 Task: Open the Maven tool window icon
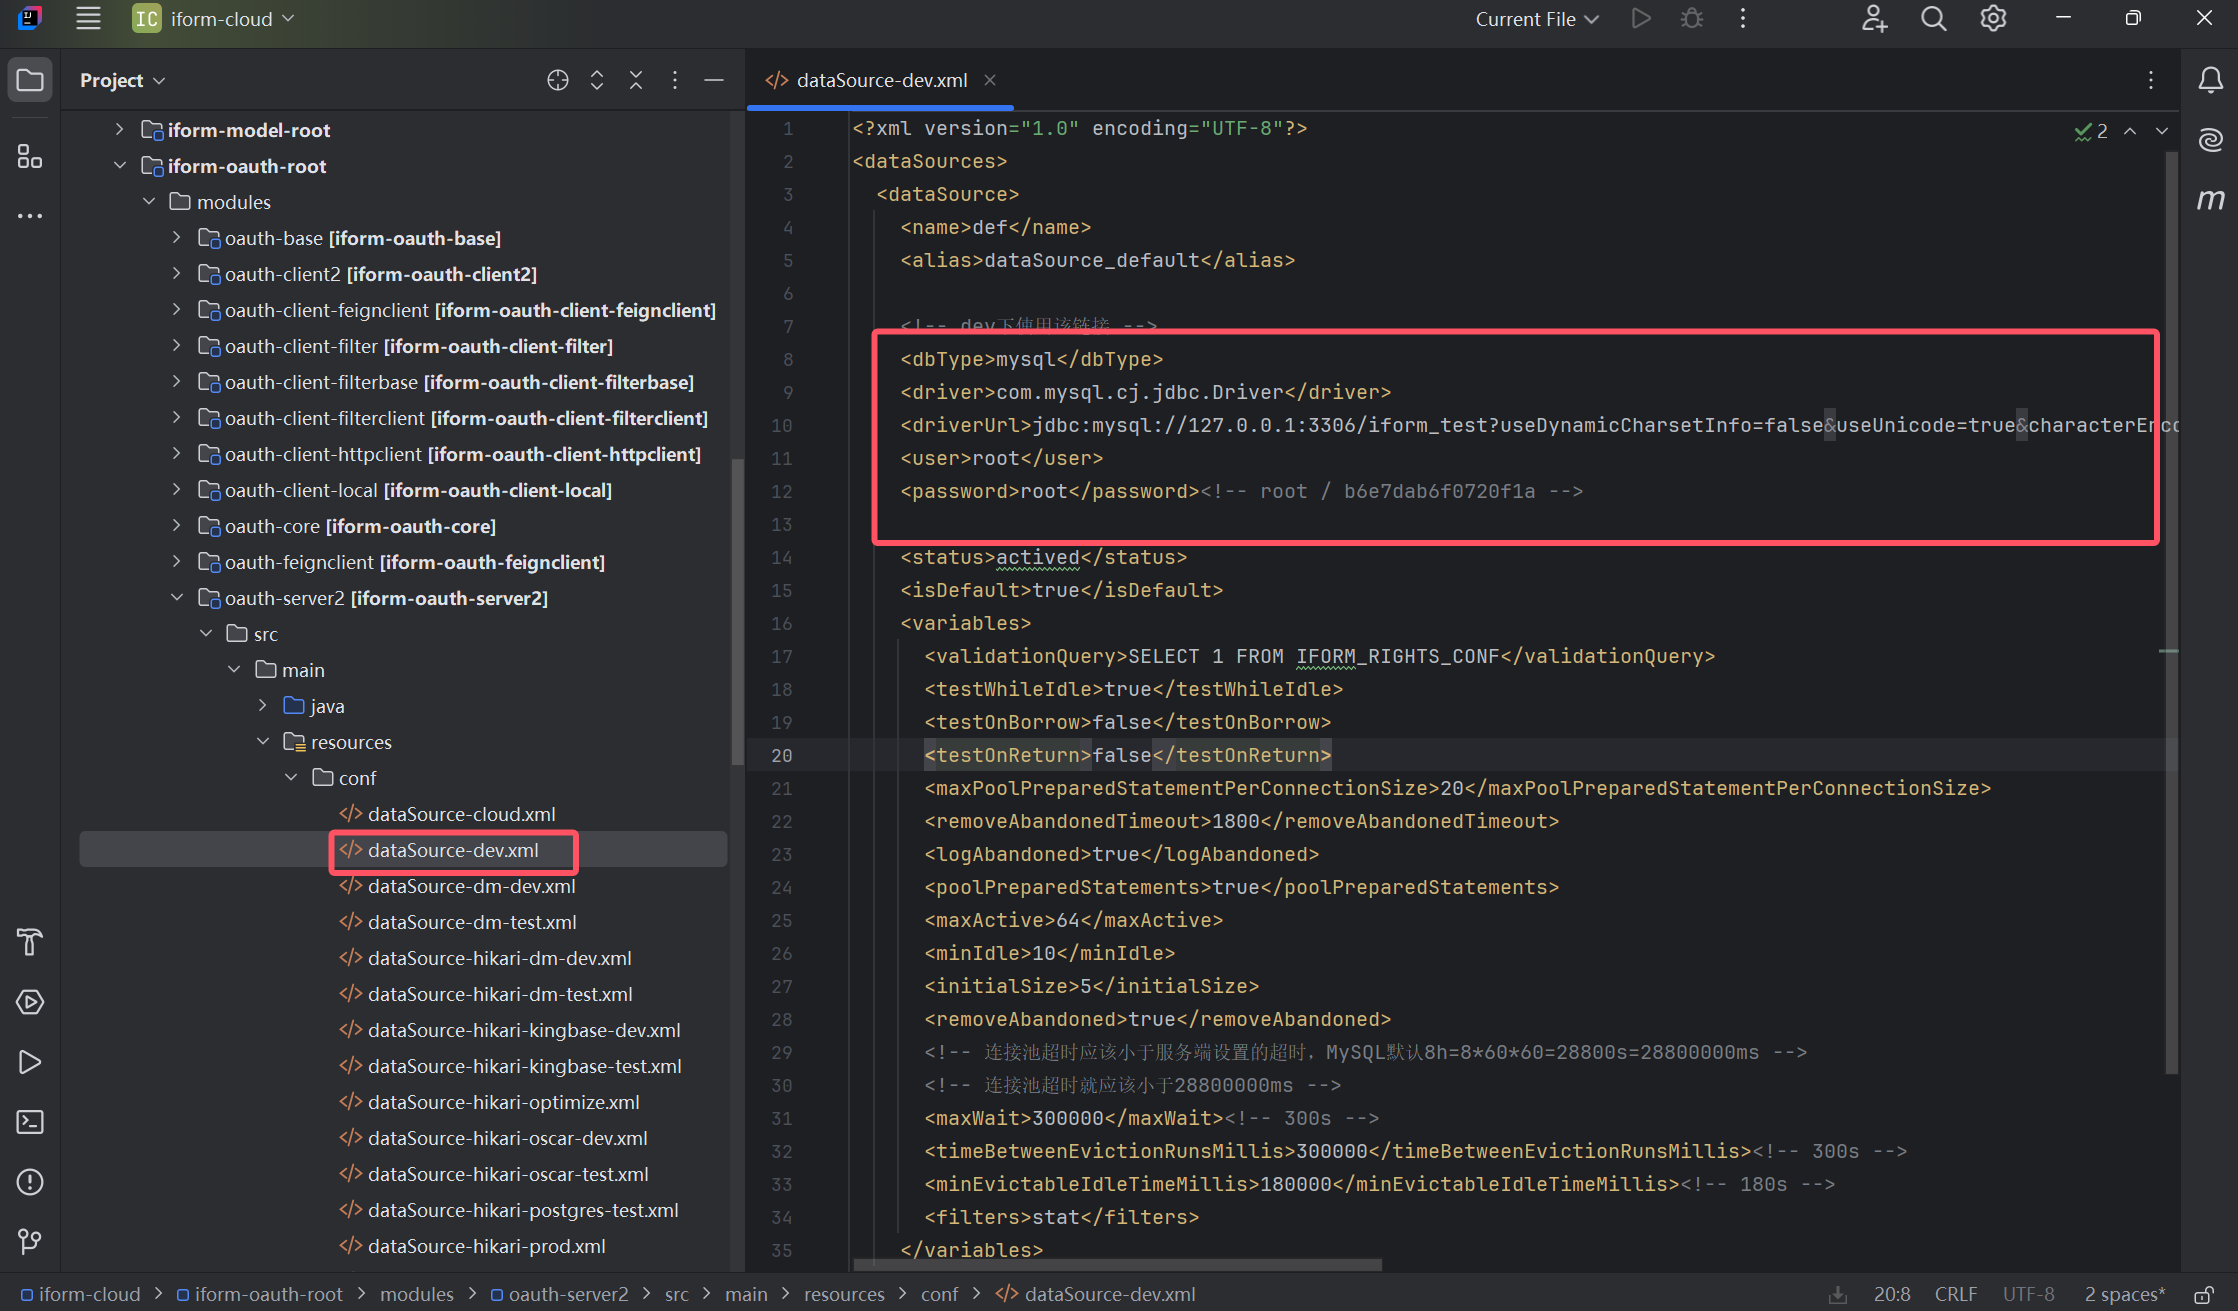coord(2210,200)
